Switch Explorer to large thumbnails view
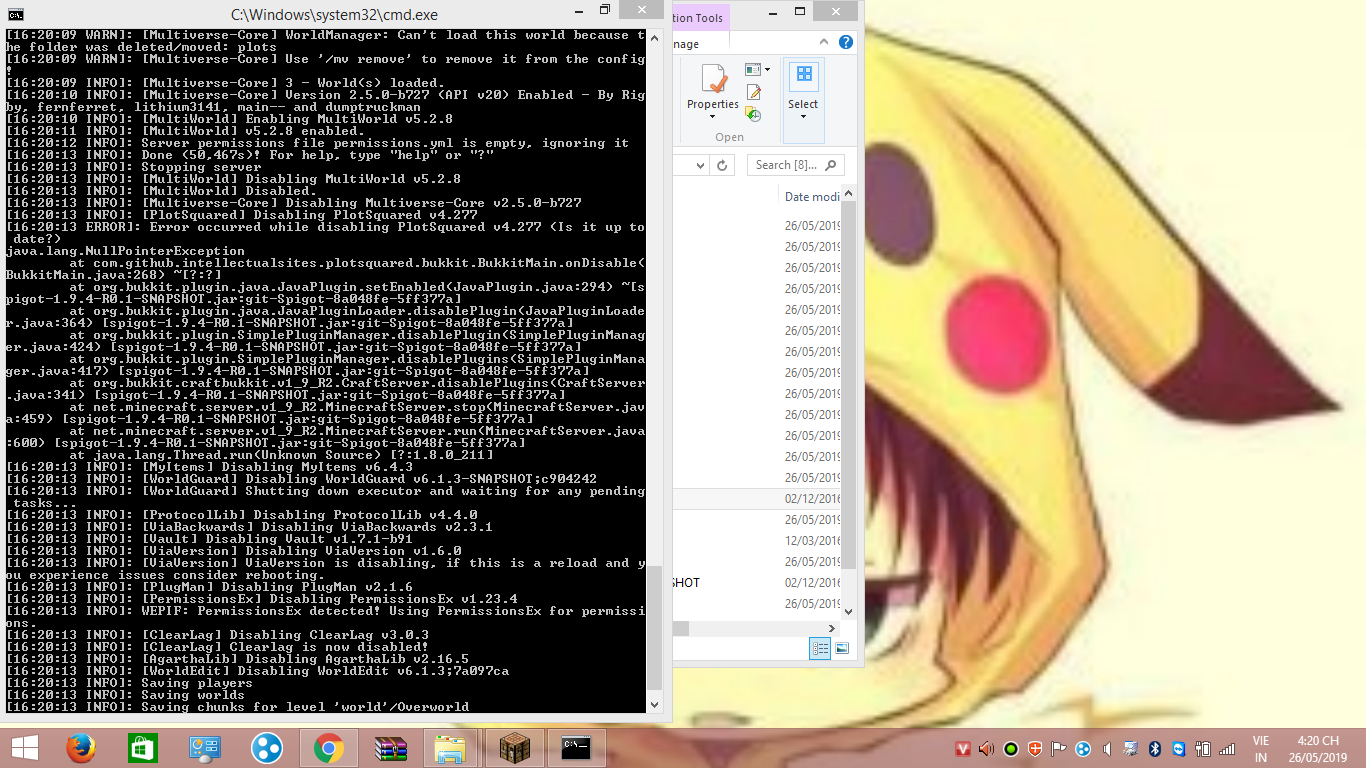1366x768 pixels. coord(842,649)
